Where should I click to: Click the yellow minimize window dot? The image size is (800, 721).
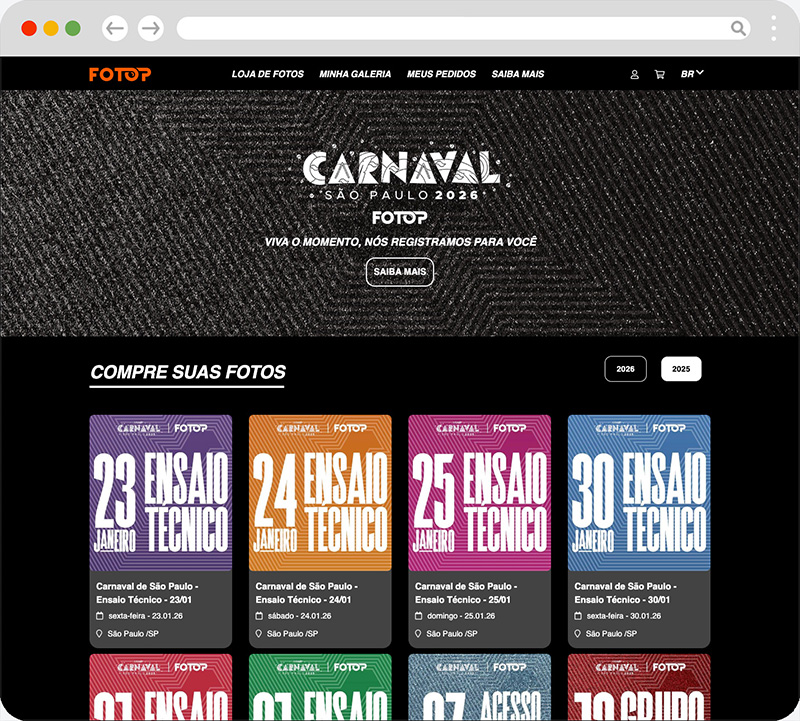pos(51,28)
